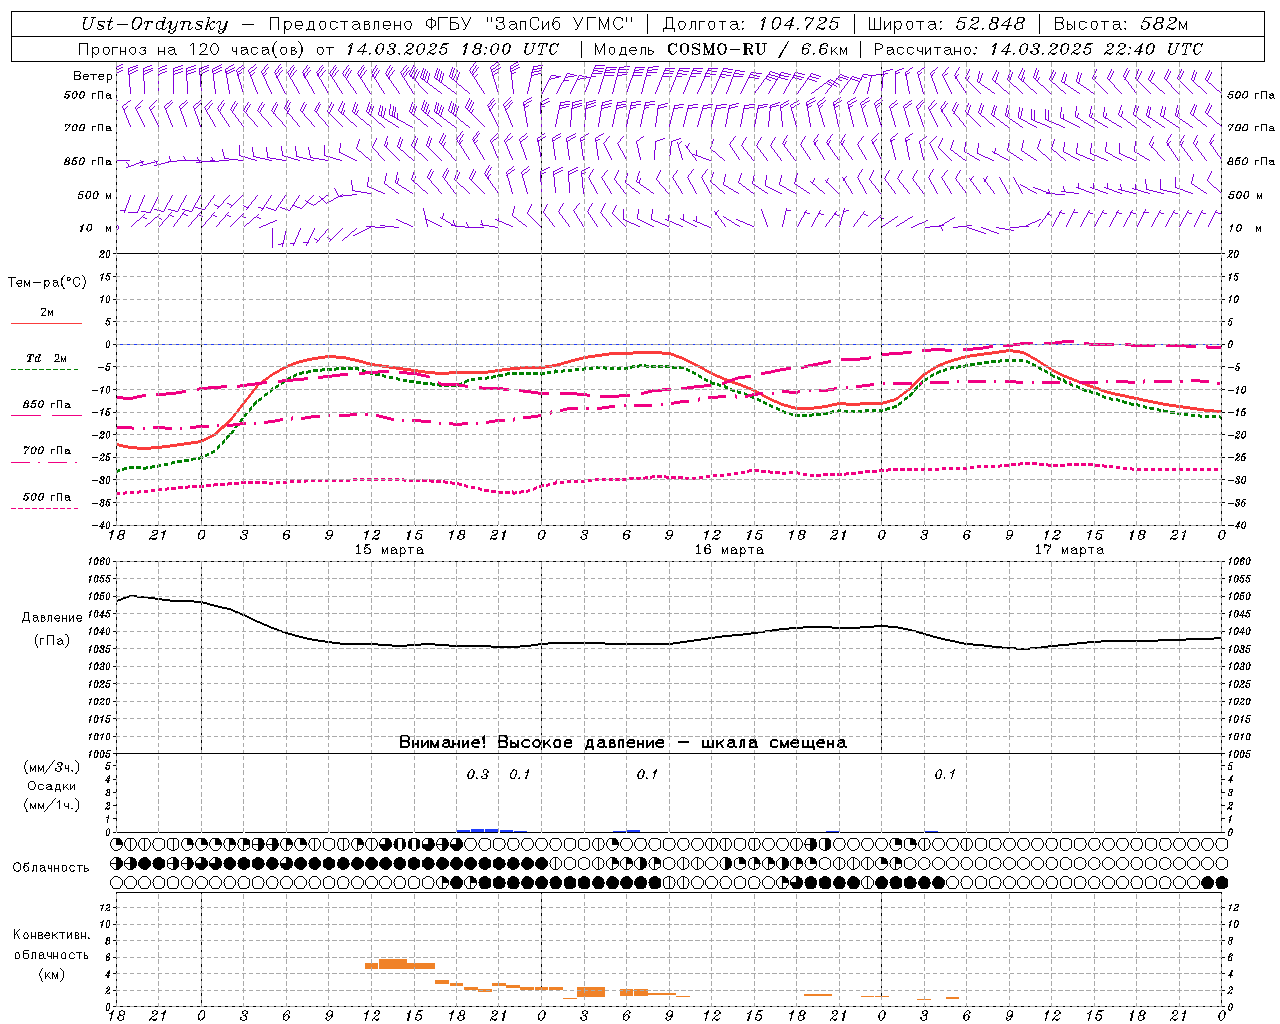This screenshot has height=1024, width=1280.
Task: Click 'Модель COSMO-RU / 6.6км' text
Action: 721,49
